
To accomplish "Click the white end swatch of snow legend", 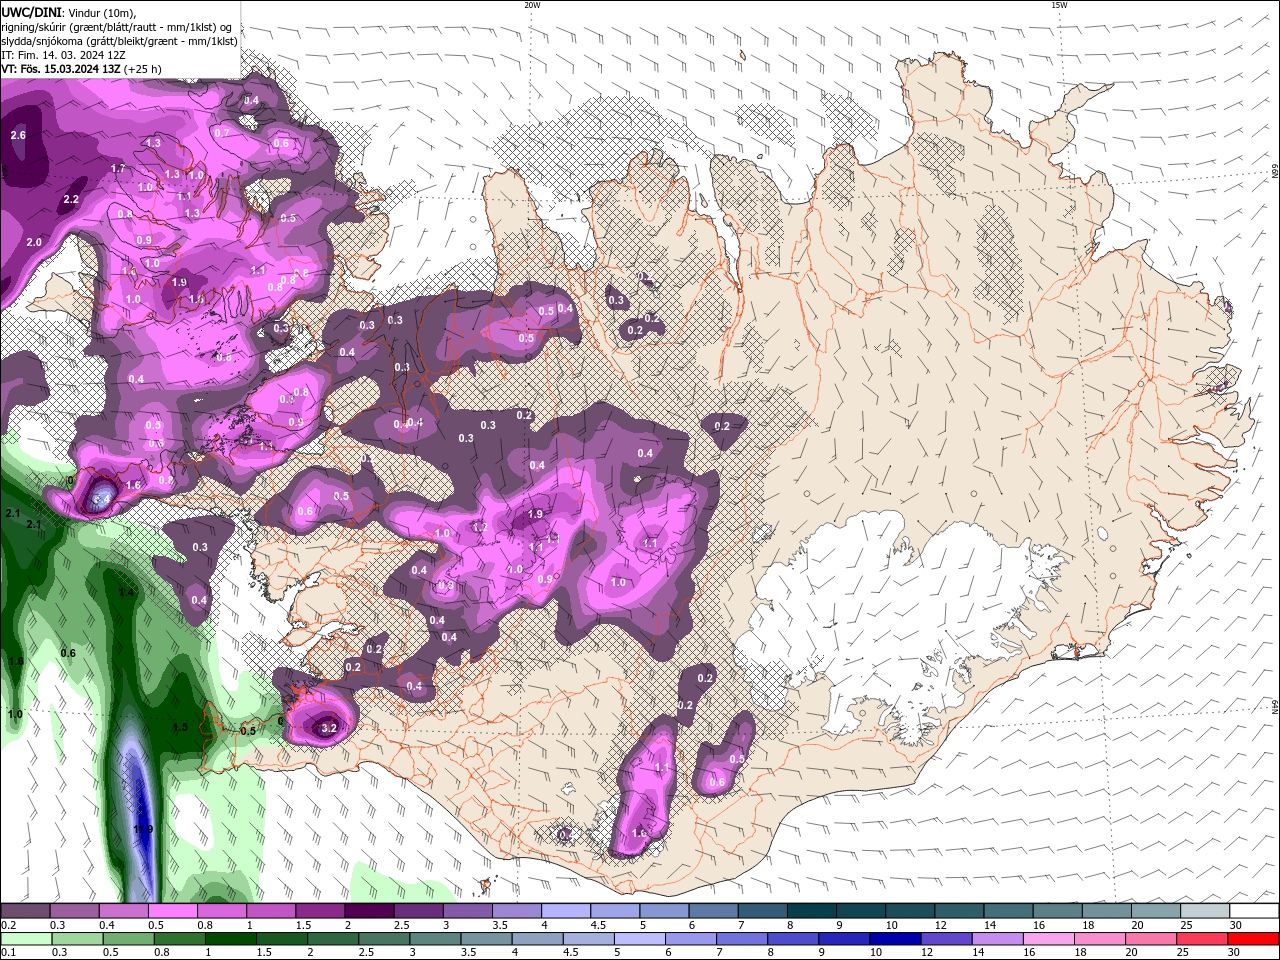I will [x=1253, y=911].
